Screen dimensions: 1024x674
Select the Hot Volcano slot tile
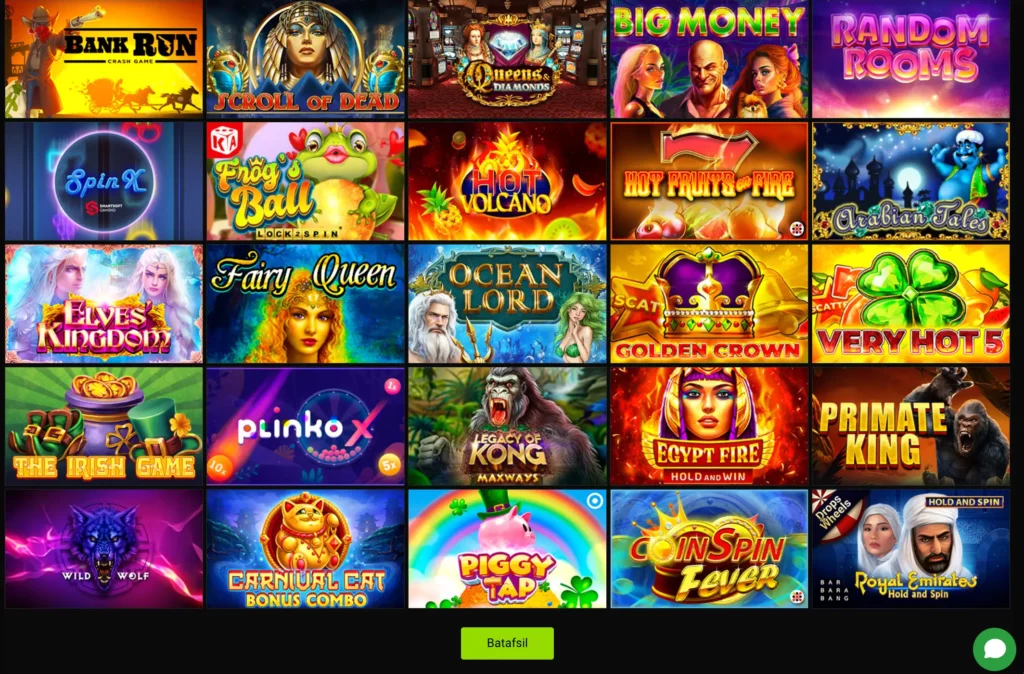(x=507, y=182)
